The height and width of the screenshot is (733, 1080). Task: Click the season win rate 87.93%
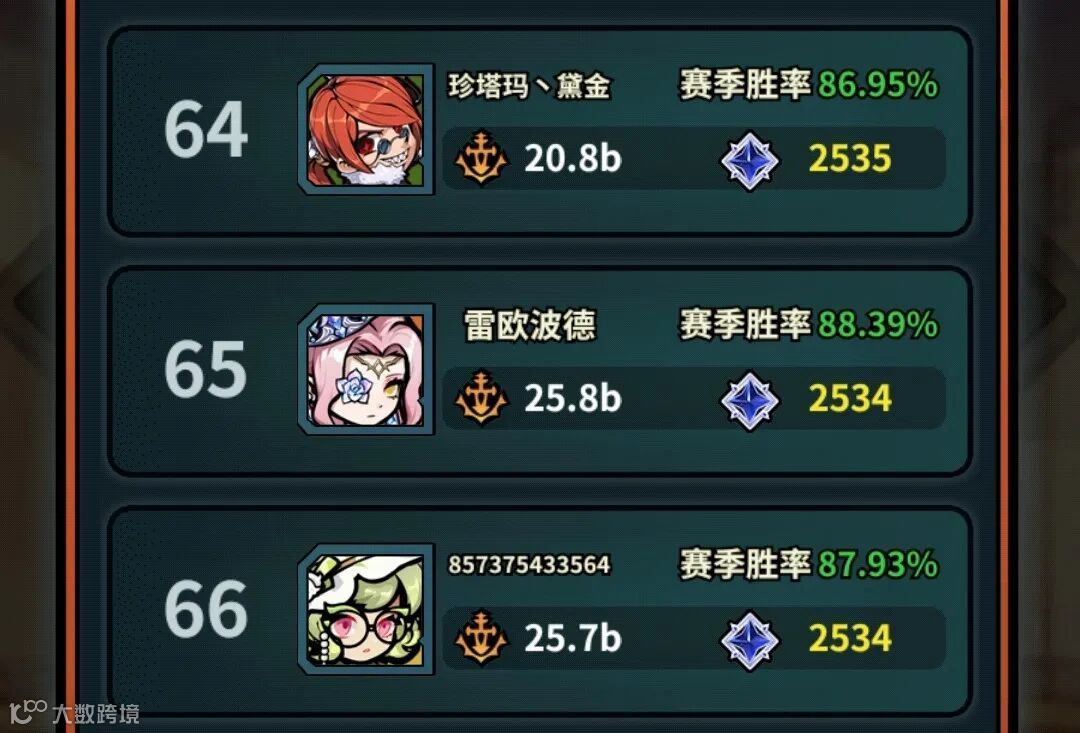click(878, 564)
